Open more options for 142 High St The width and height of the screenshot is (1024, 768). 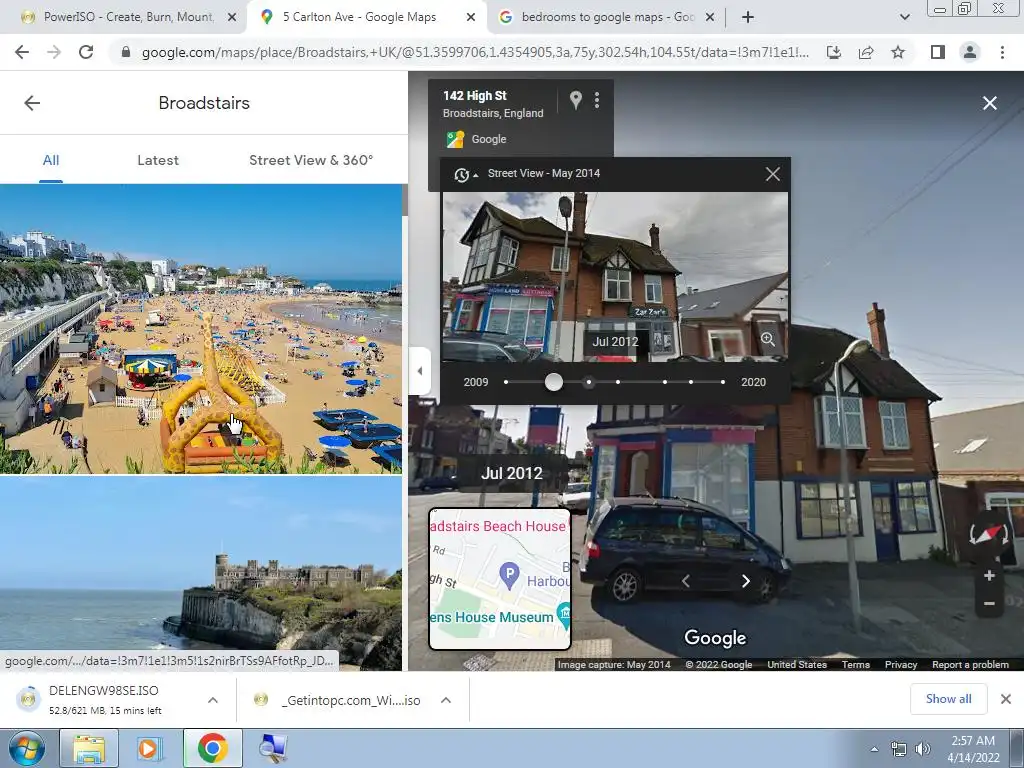point(597,100)
